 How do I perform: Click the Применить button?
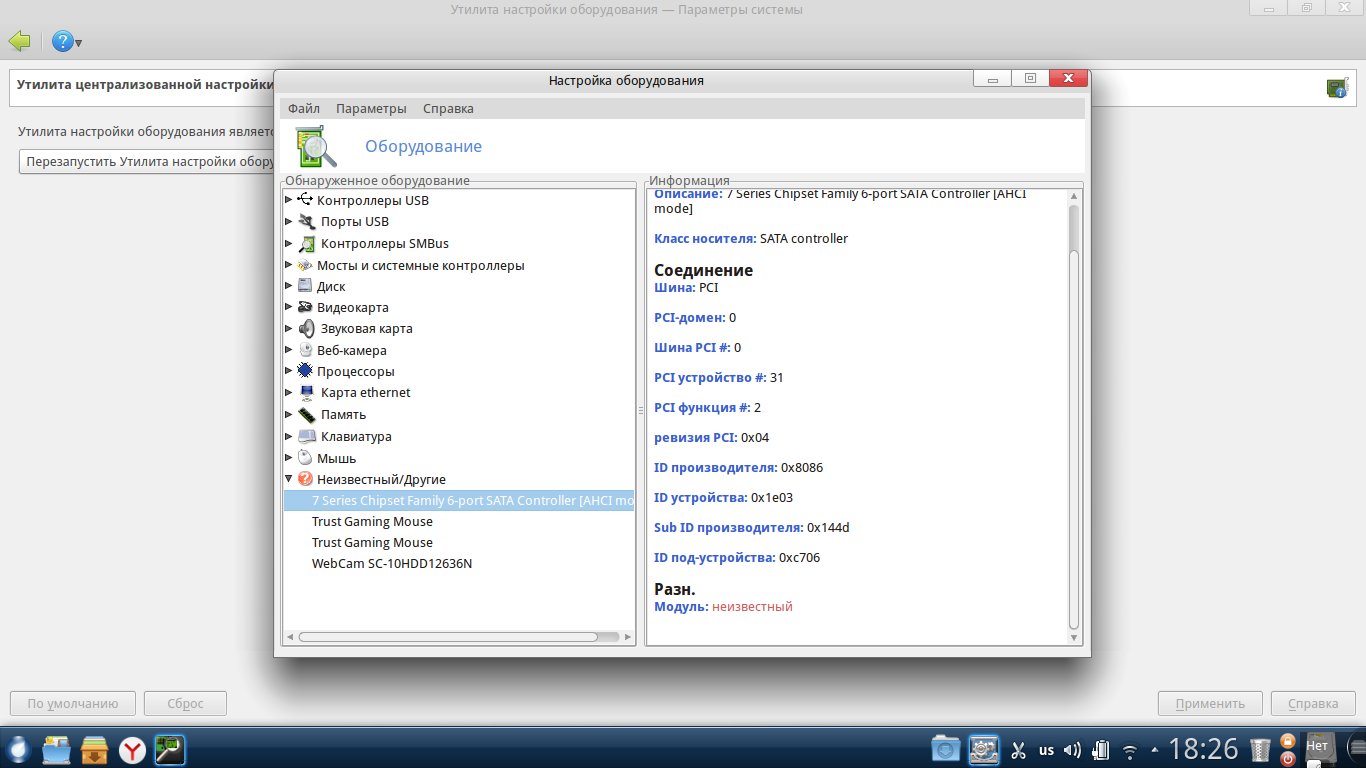pyautogui.click(x=1210, y=703)
